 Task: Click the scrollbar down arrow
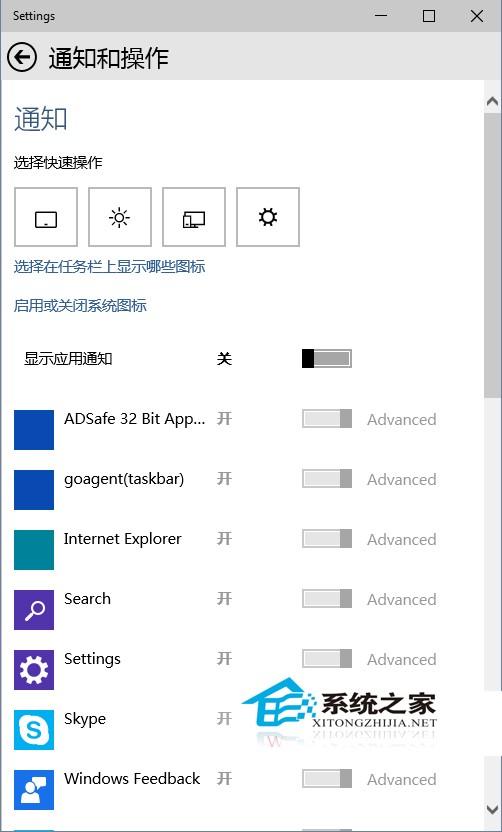pyautogui.click(x=492, y=809)
